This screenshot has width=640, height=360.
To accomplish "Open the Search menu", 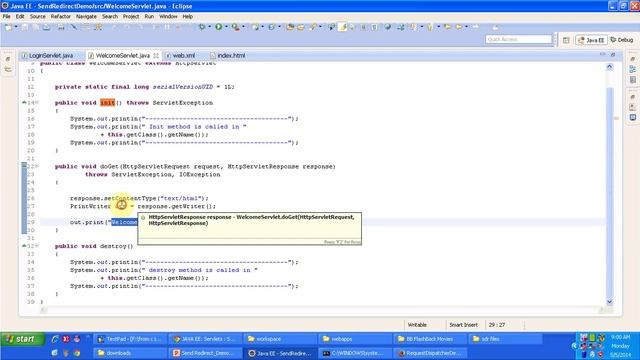I will [110, 16].
